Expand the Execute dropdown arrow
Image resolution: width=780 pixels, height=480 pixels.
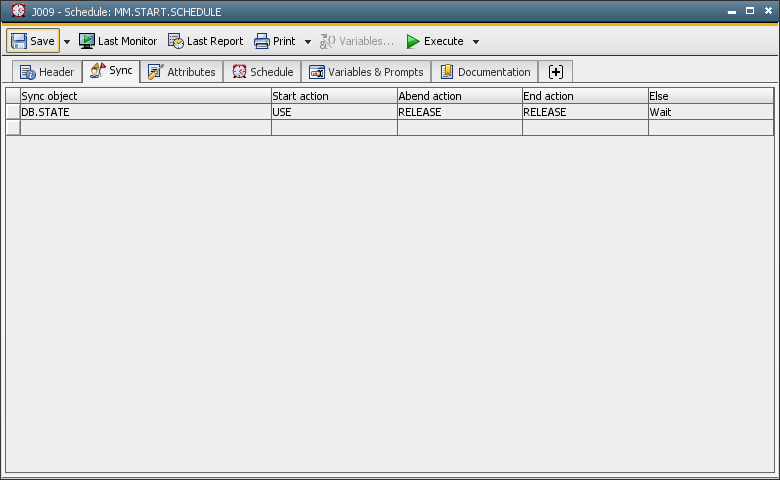click(476, 42)
